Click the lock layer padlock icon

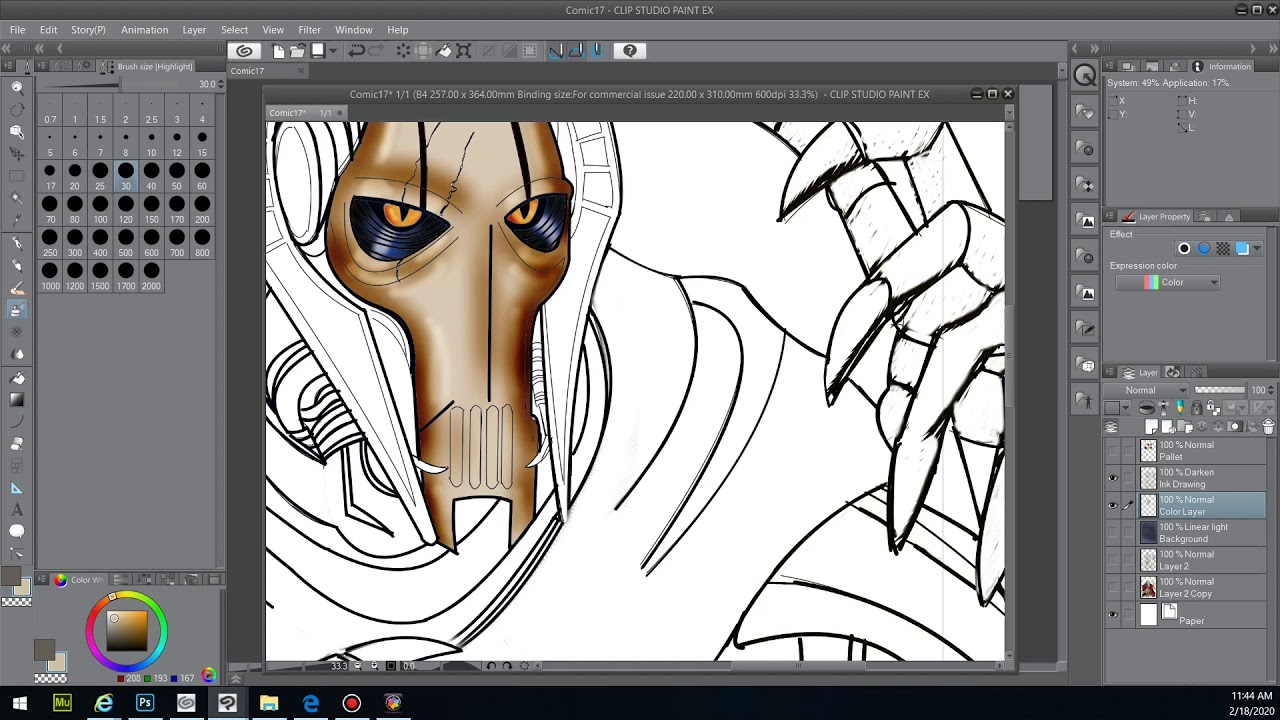(1197, 408)
